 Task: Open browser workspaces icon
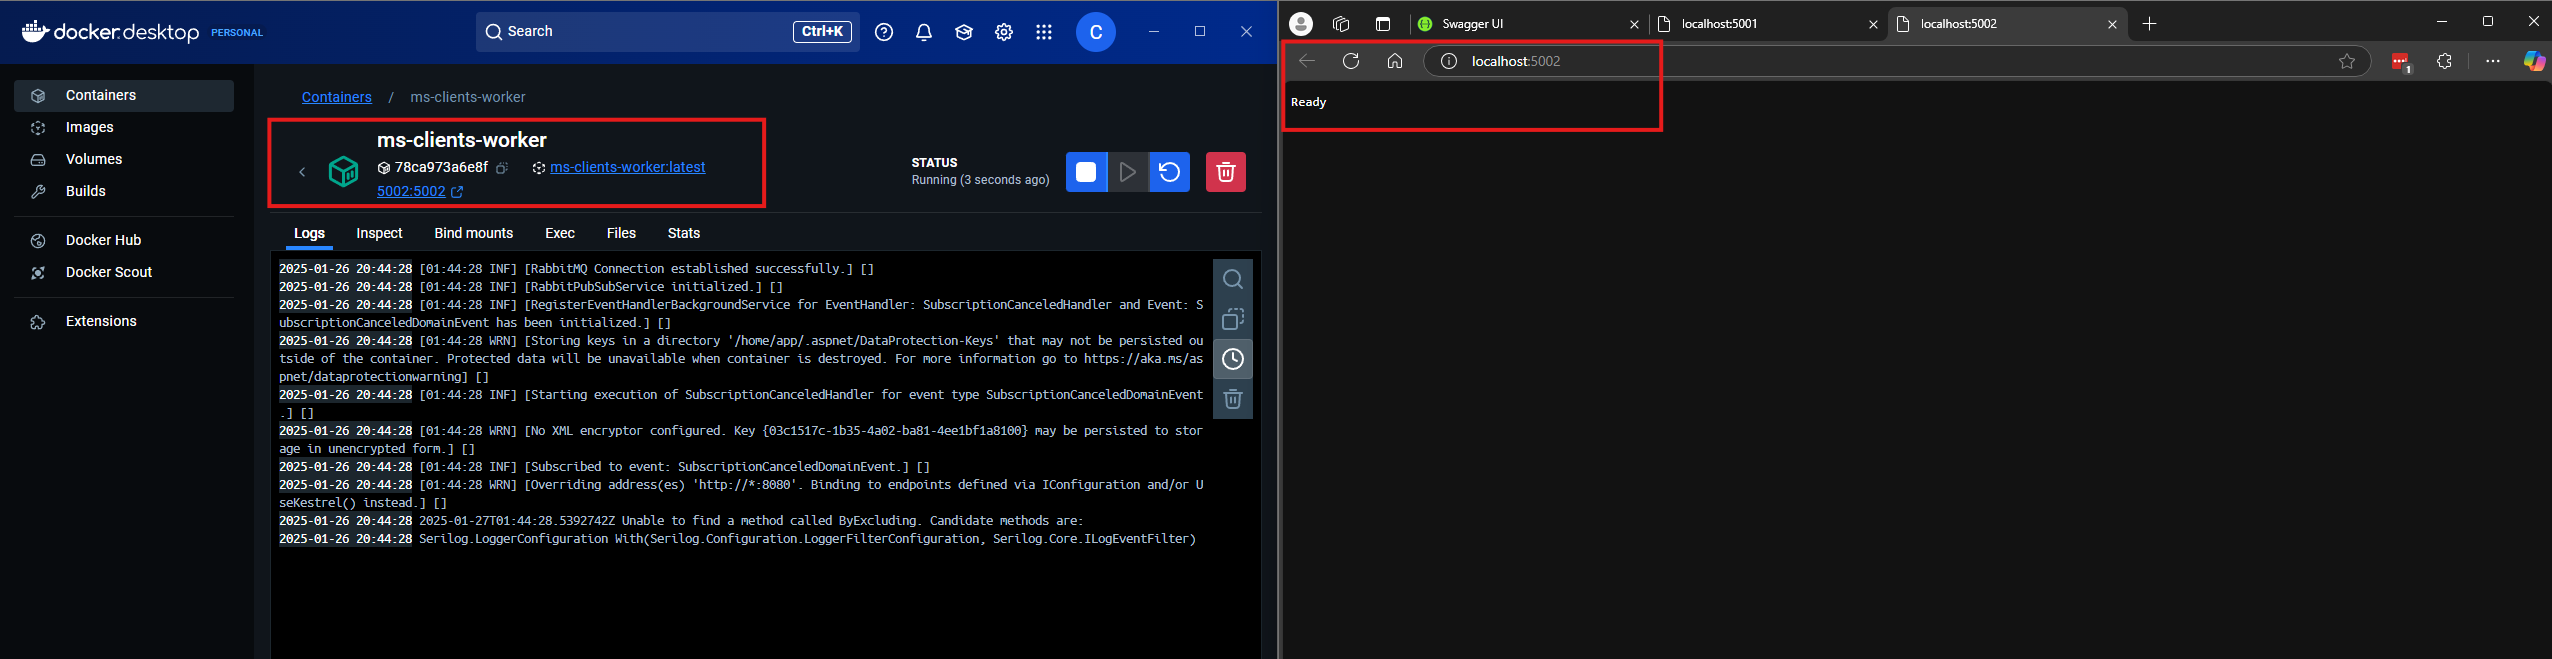coord(1342,24)
